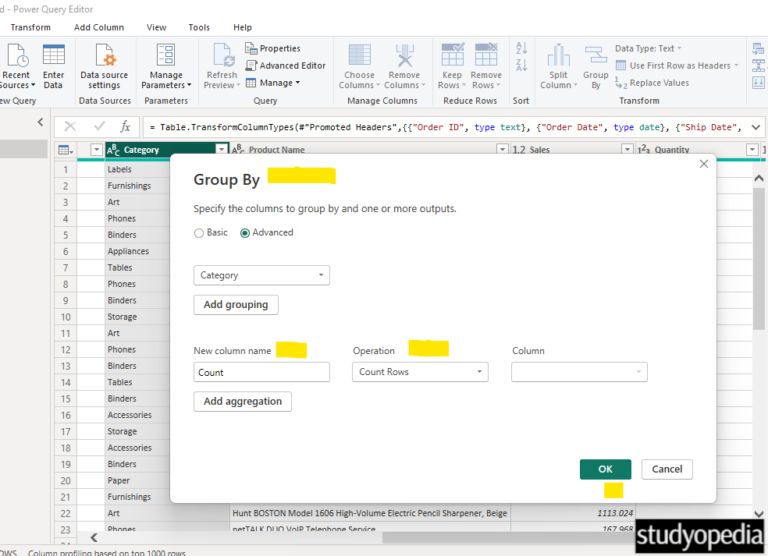Click the Cancel button
Screen dimensions: 768x556
point(667,469)
